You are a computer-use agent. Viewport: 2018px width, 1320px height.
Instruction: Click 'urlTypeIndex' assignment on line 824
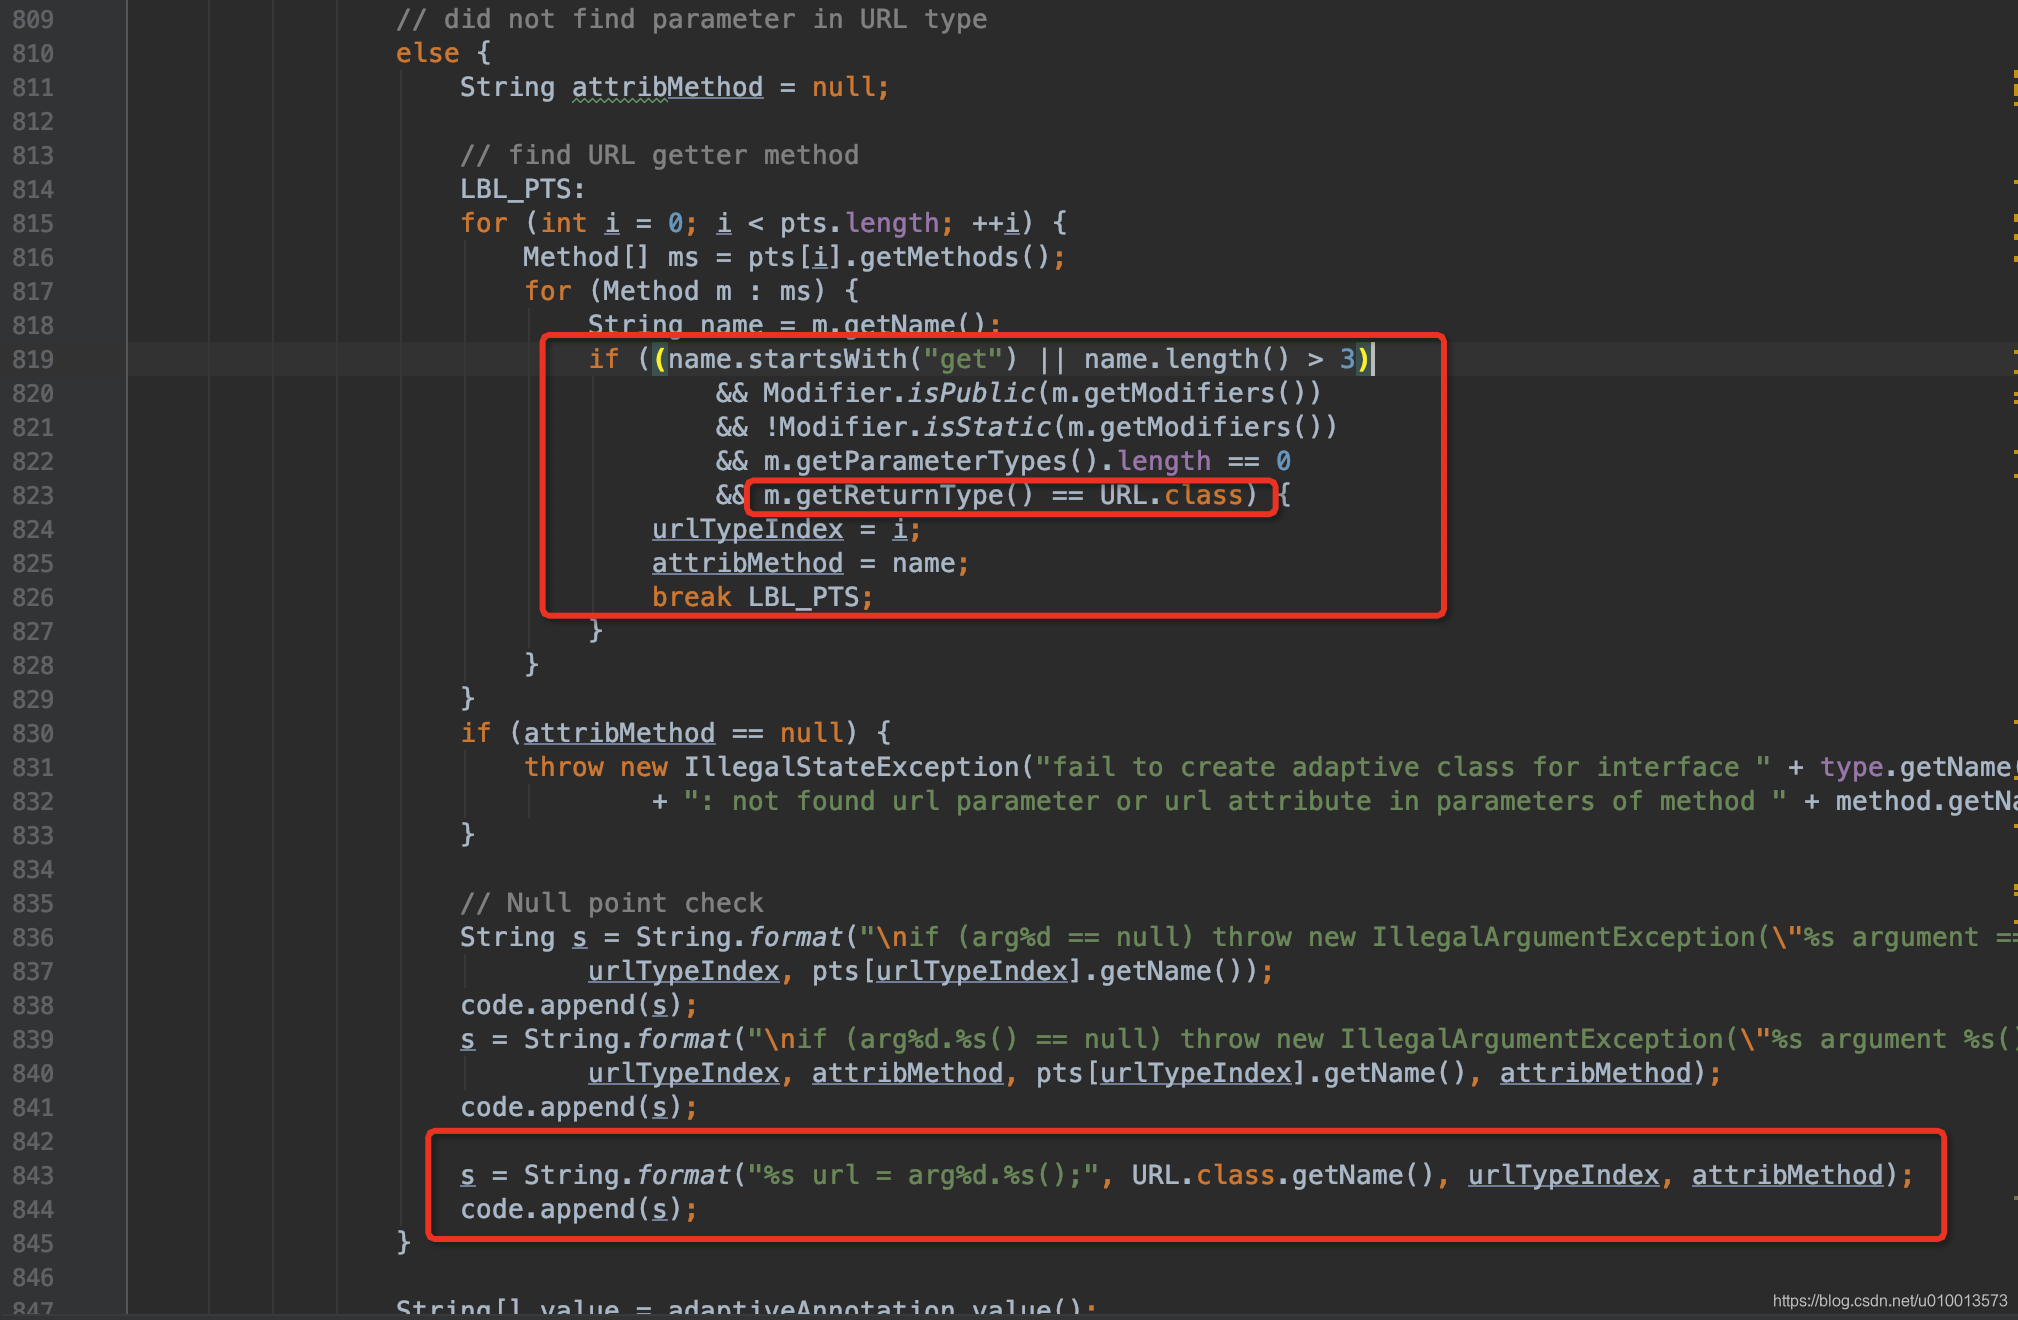tap(747, 529)
